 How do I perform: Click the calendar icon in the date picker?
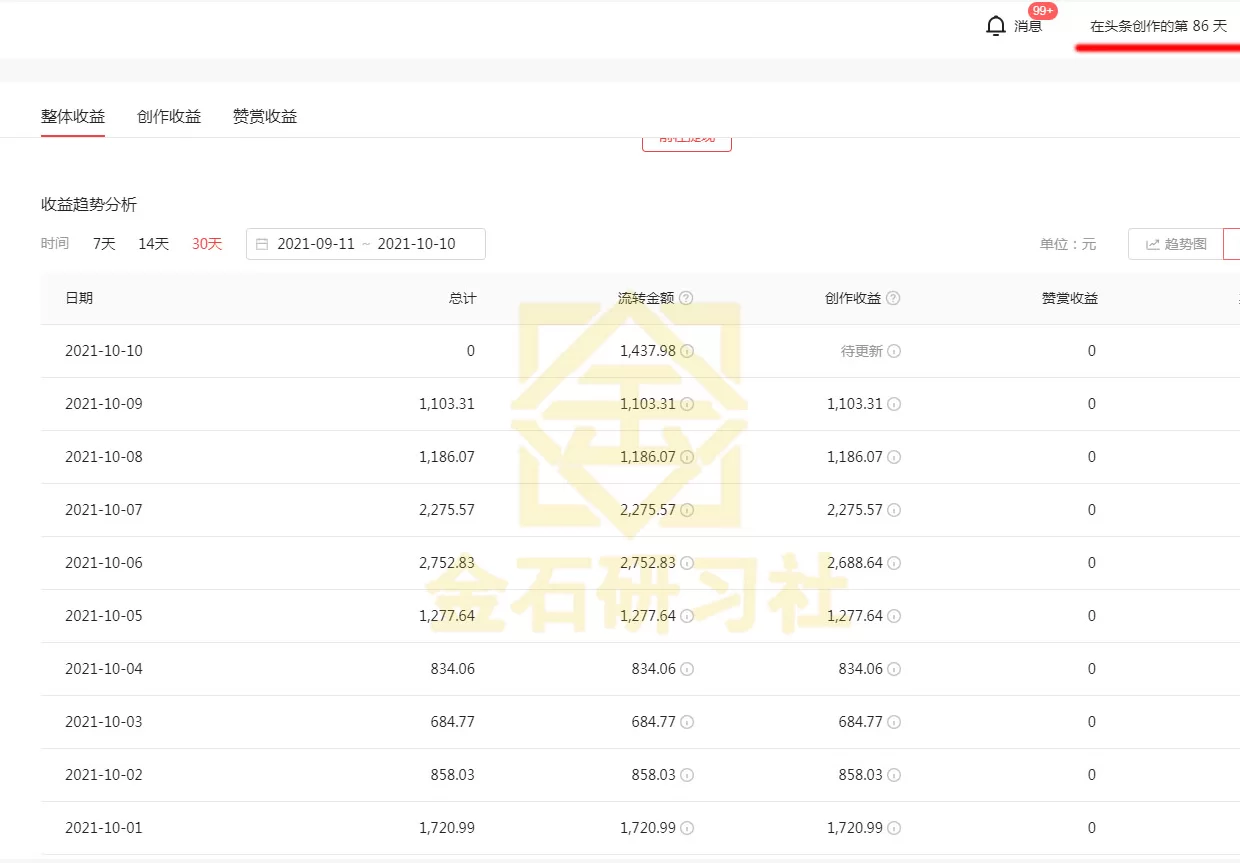(263, 243)
